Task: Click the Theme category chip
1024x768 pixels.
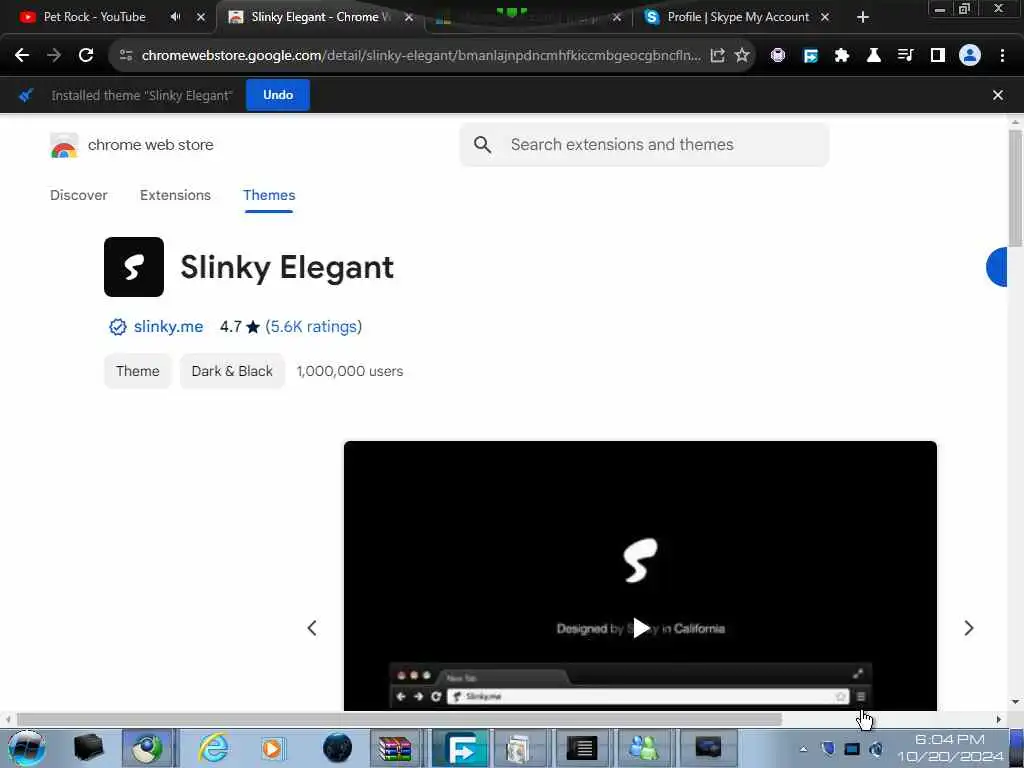Action: tap(137, 371)
